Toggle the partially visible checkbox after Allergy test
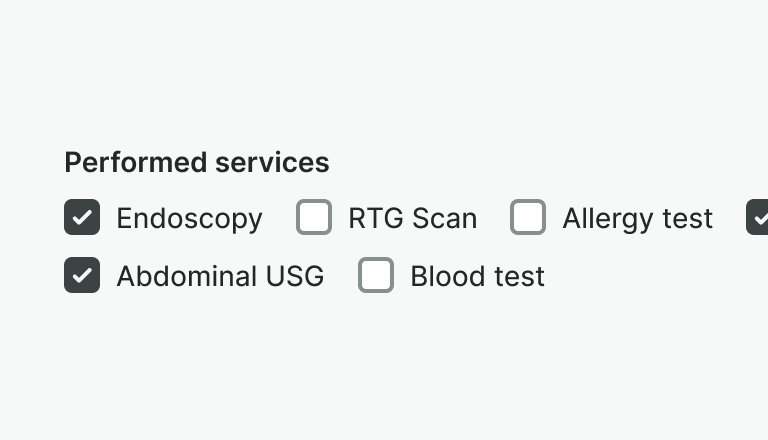The width and height of the screenshot is (768, 440). coord(758,217)
